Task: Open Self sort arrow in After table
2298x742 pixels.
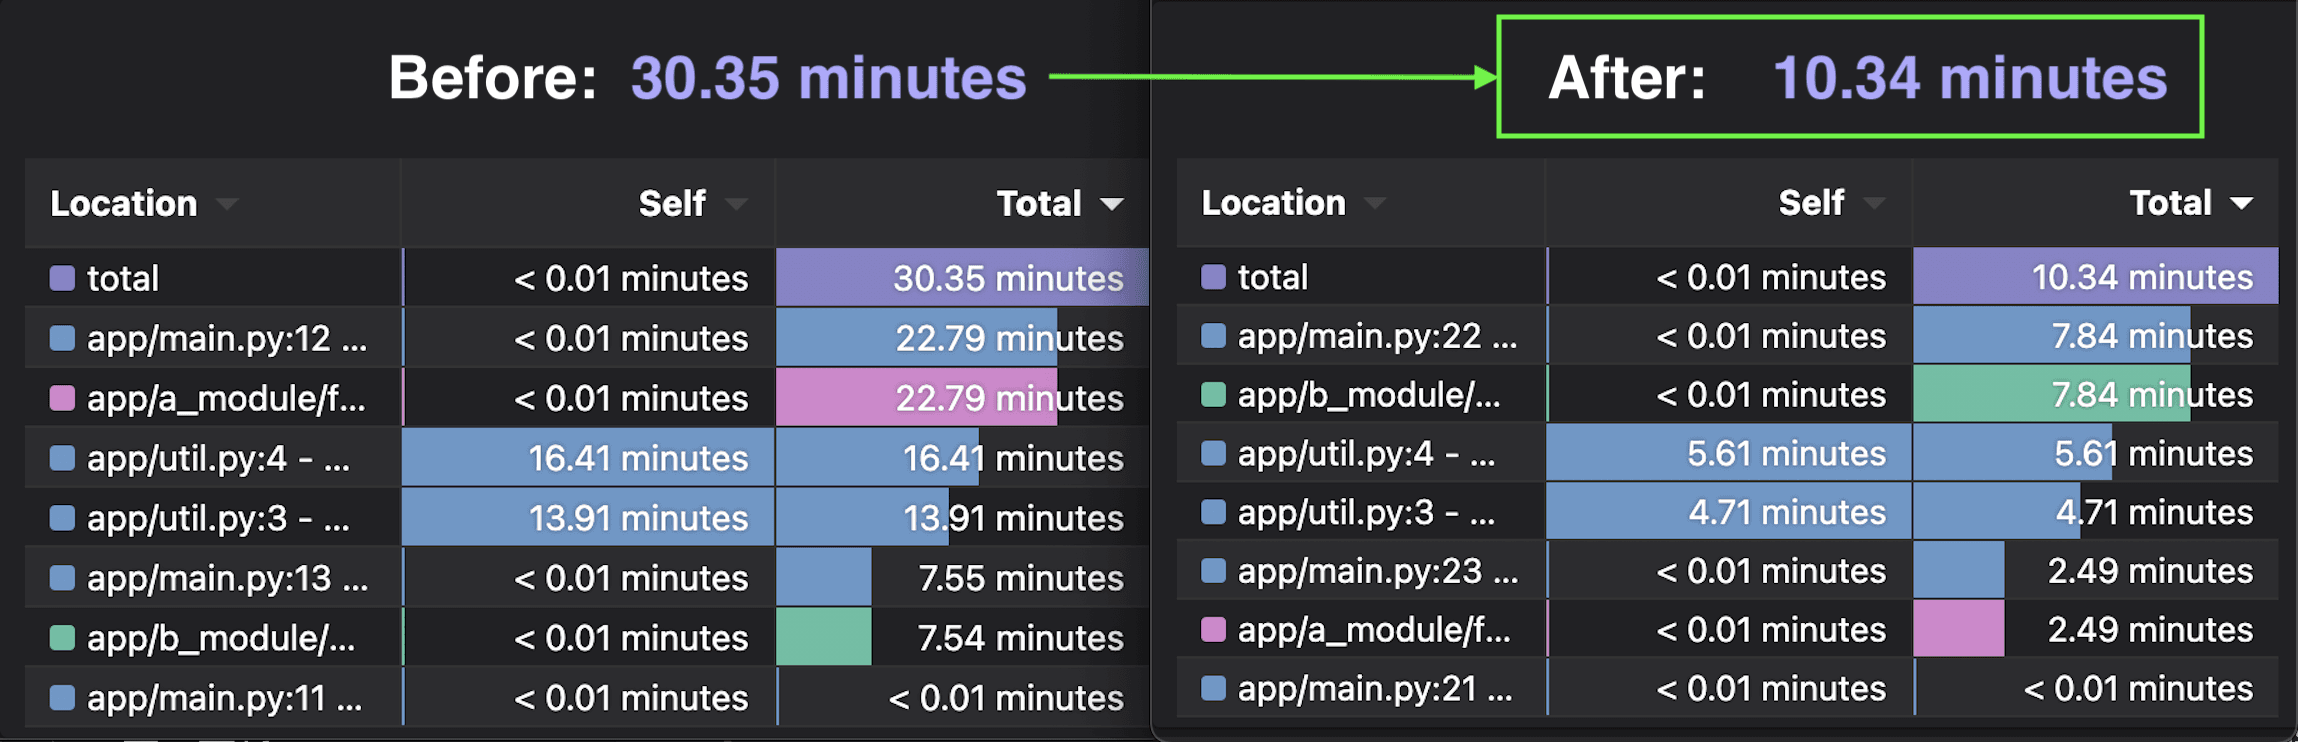Action: pyautogui.click(x=1874, y=204)
